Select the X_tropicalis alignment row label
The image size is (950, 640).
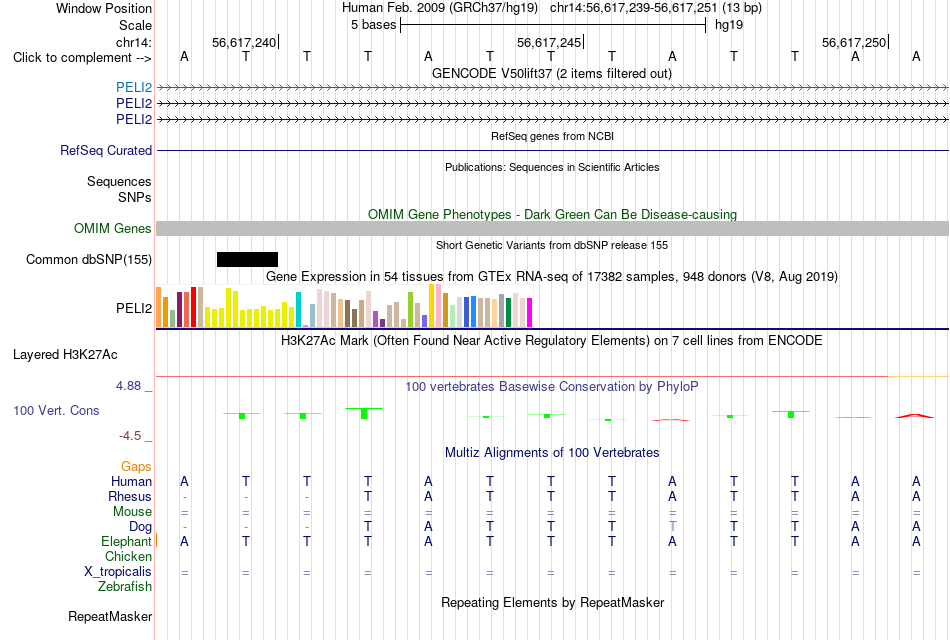click(x=118, y=572)
